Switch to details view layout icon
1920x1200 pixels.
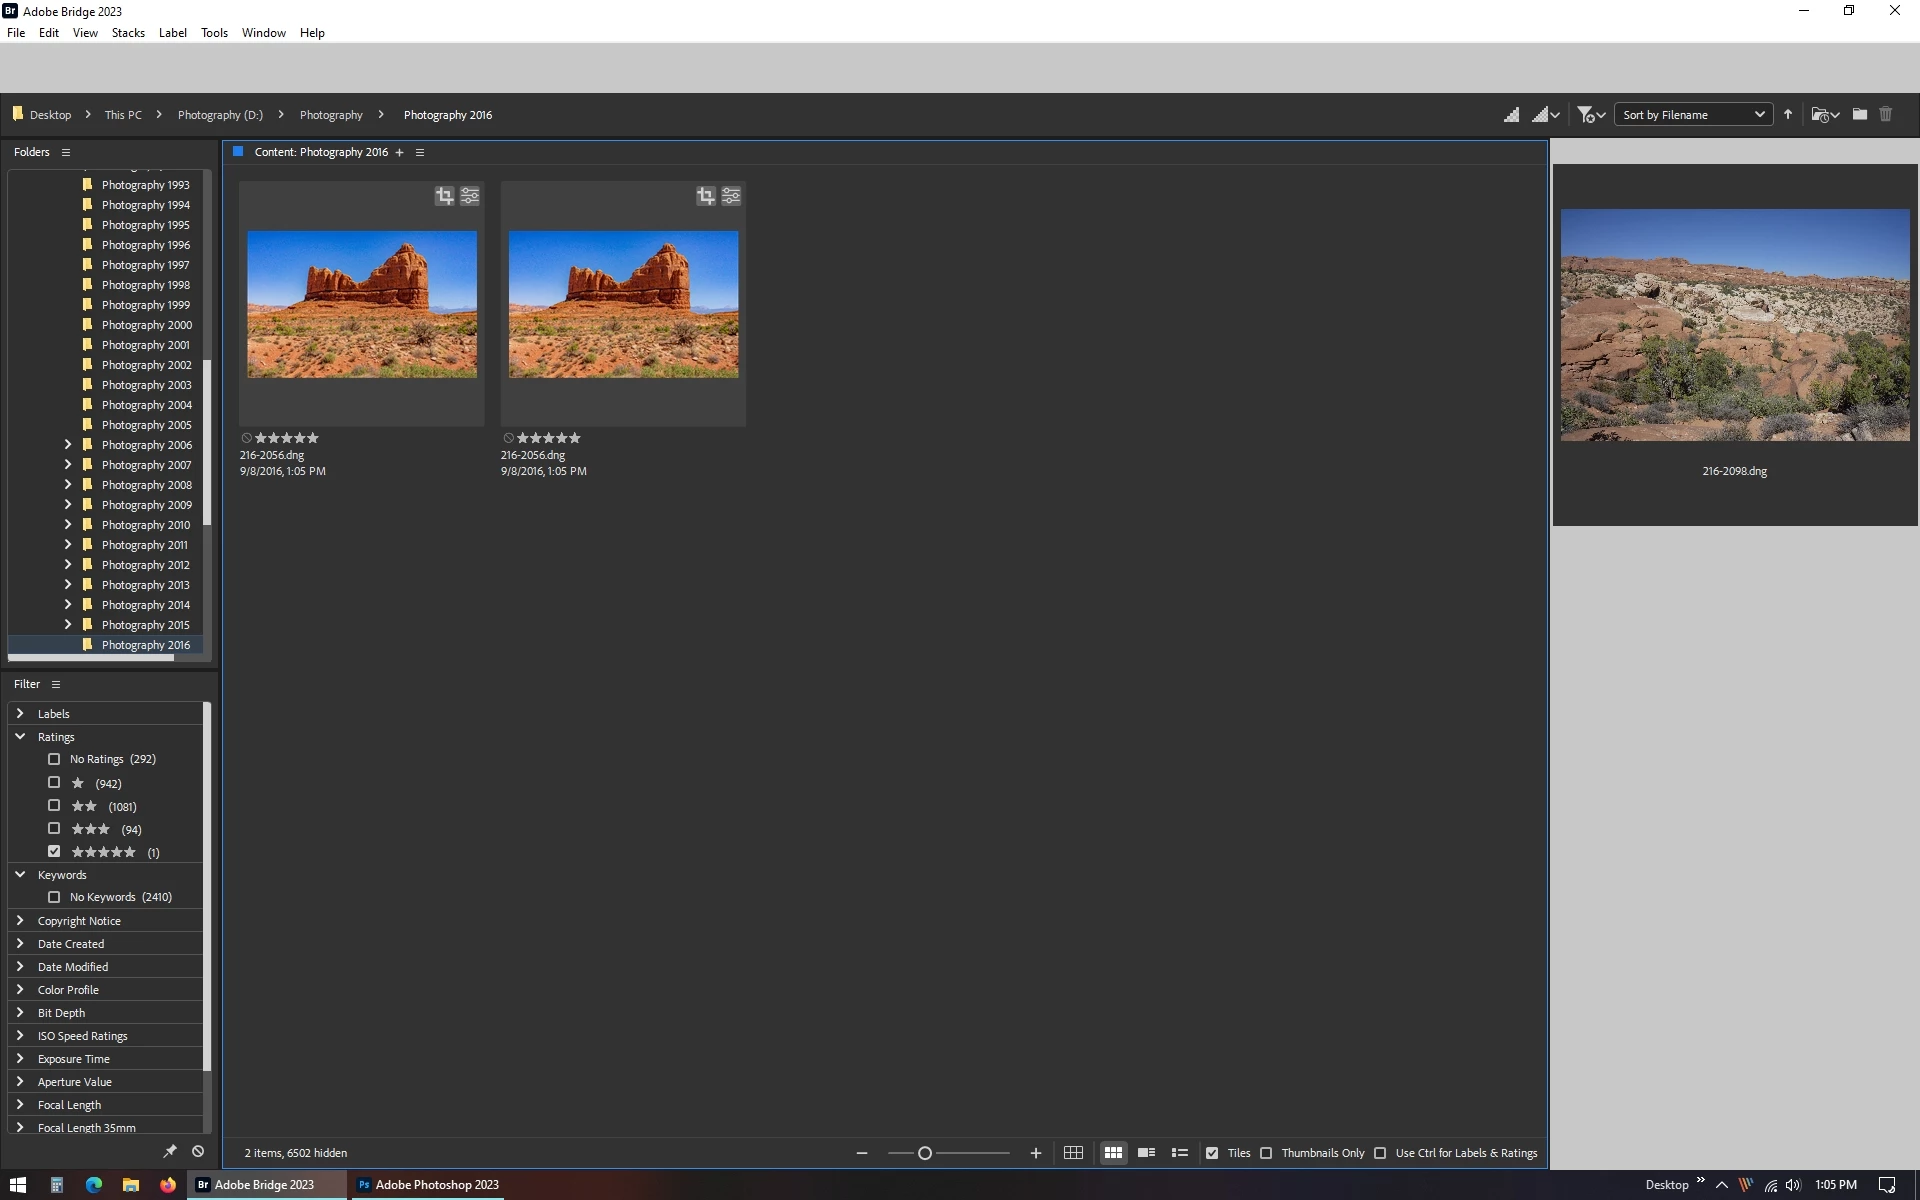tap(1147, 1153)
